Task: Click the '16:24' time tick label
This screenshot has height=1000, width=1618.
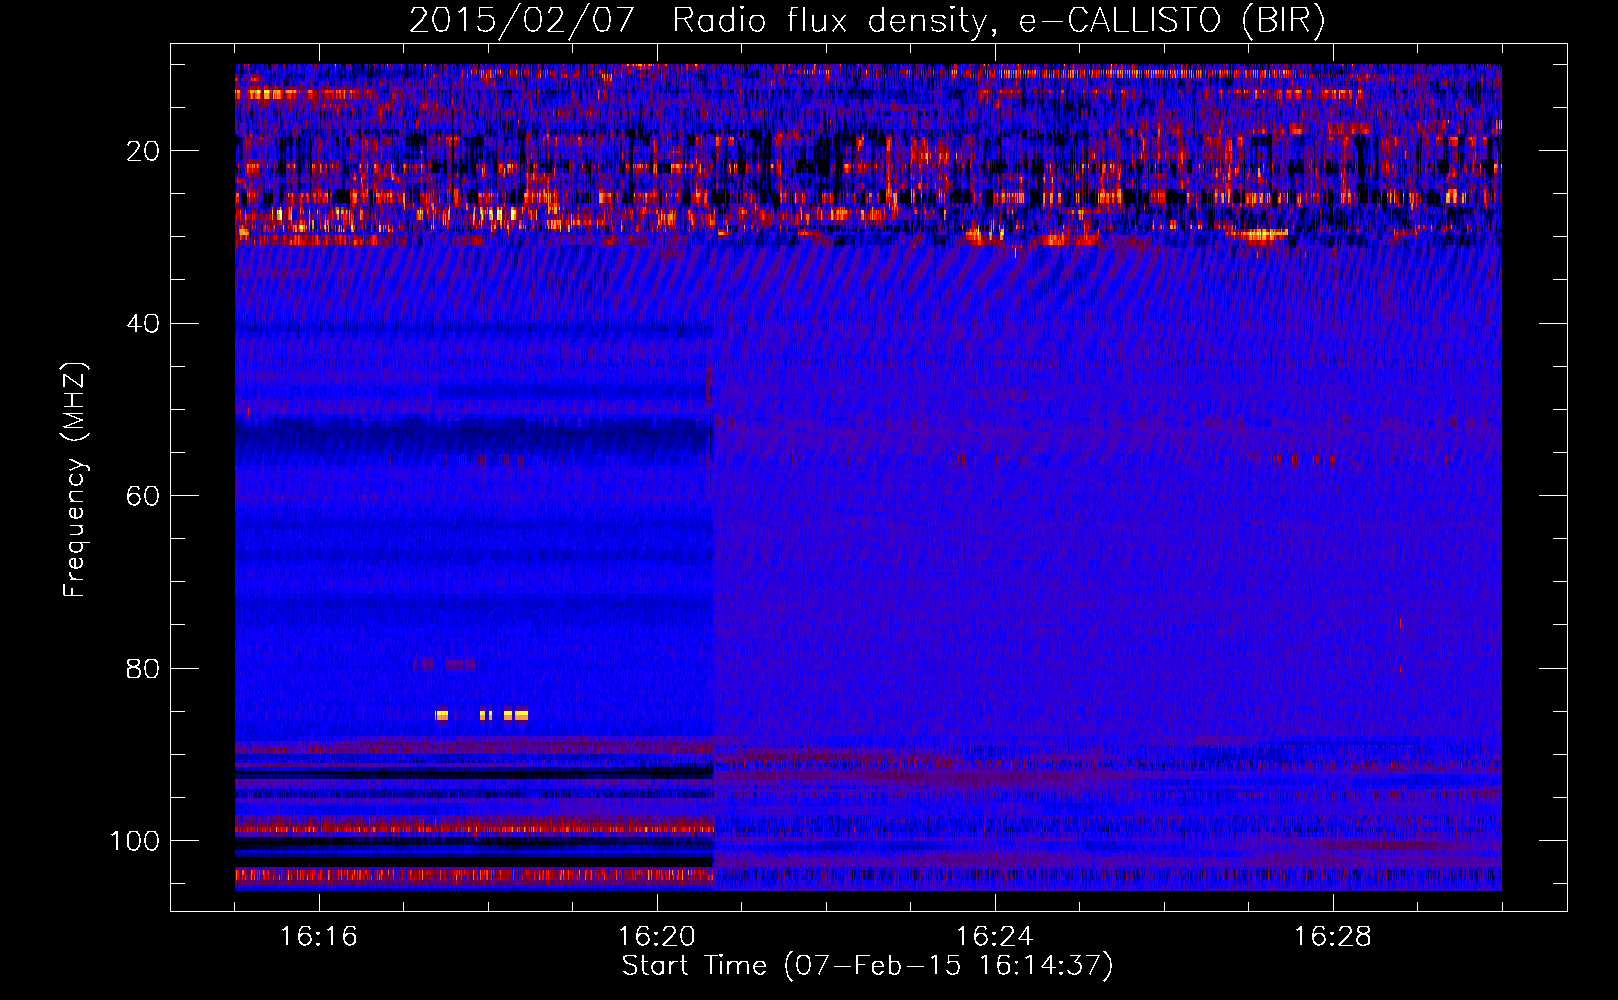Action: pos(994,937)
